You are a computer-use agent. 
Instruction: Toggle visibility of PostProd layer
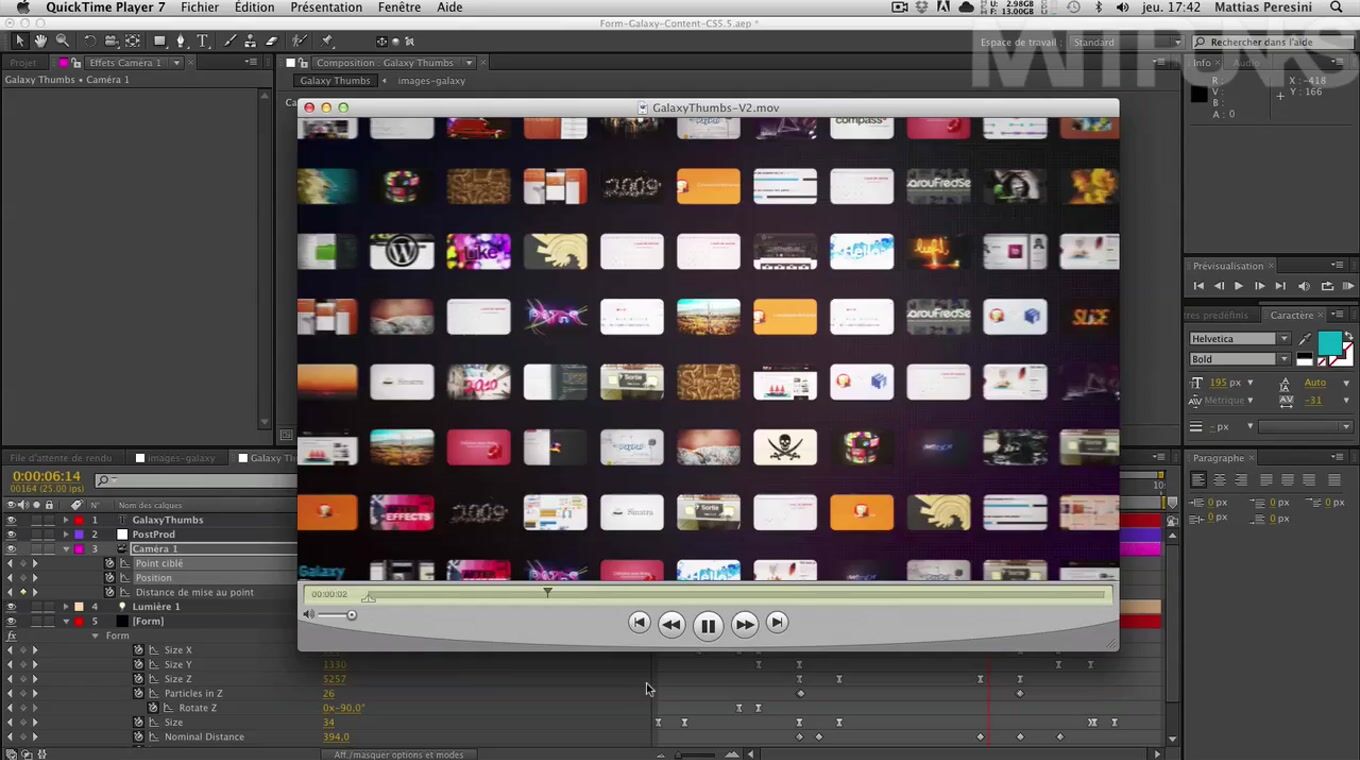(x=12, y=535)
